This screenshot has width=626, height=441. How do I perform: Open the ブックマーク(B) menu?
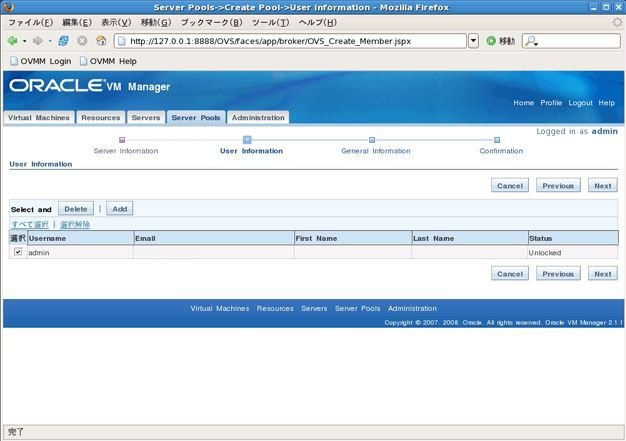tap(211, 22)
